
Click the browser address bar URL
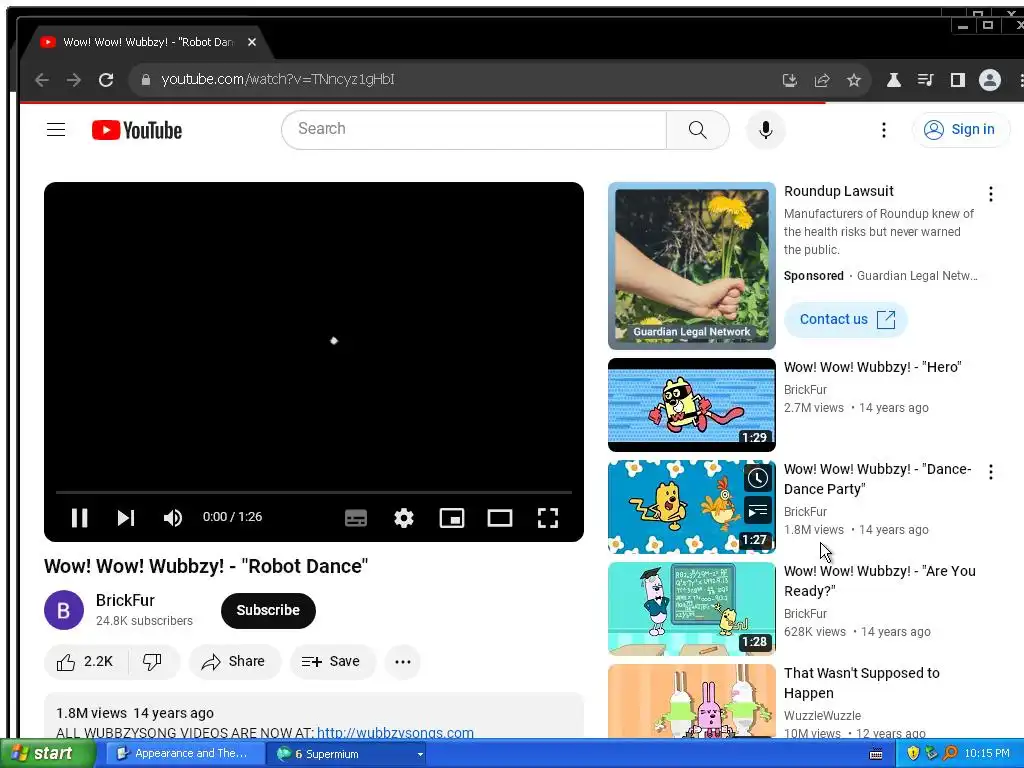click(x=278, y=79)
